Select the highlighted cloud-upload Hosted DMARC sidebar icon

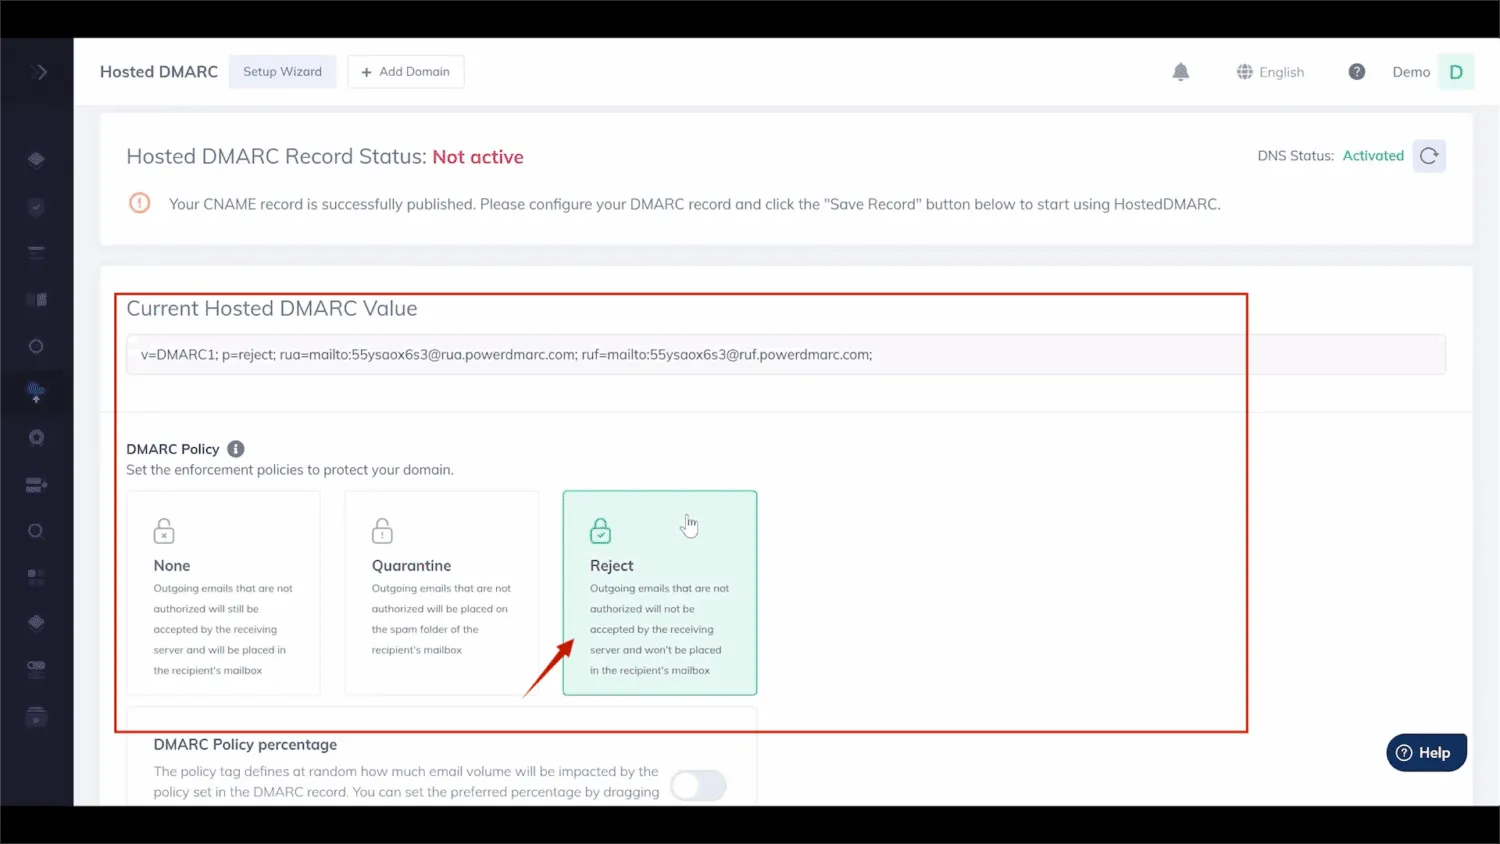click(x=36, y=391)
